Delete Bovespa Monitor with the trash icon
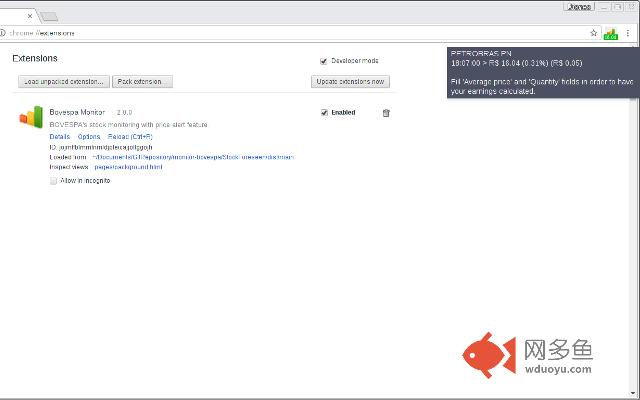This screenshot has width=640, height=400. pyautogui.click(x=386, y=113)
